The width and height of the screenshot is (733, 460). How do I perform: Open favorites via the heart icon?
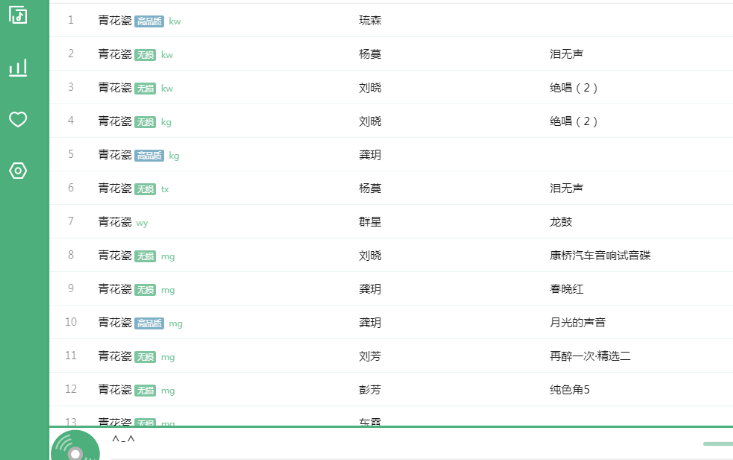click(x=18, y=120)
